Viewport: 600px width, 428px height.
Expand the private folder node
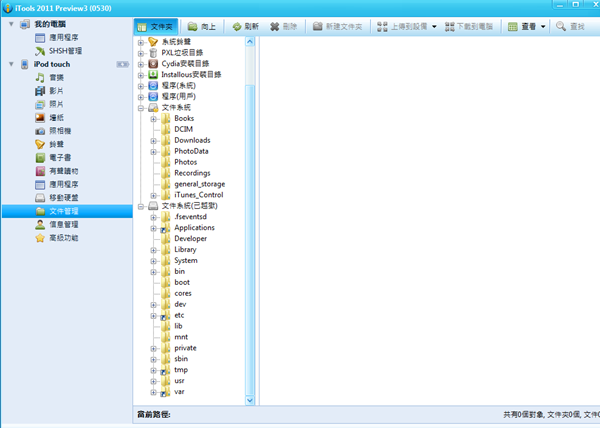coord(153,348)
